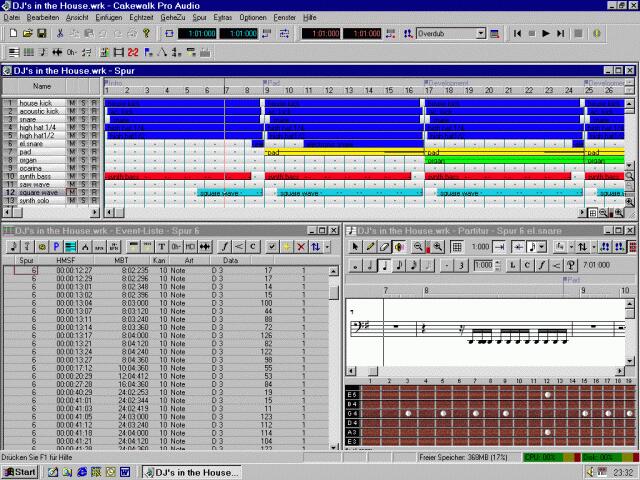This screenshot has height=480, width=640.
Task: Open the Tempo view line icon
Action: pyautogui.click(x=162, y=52)
